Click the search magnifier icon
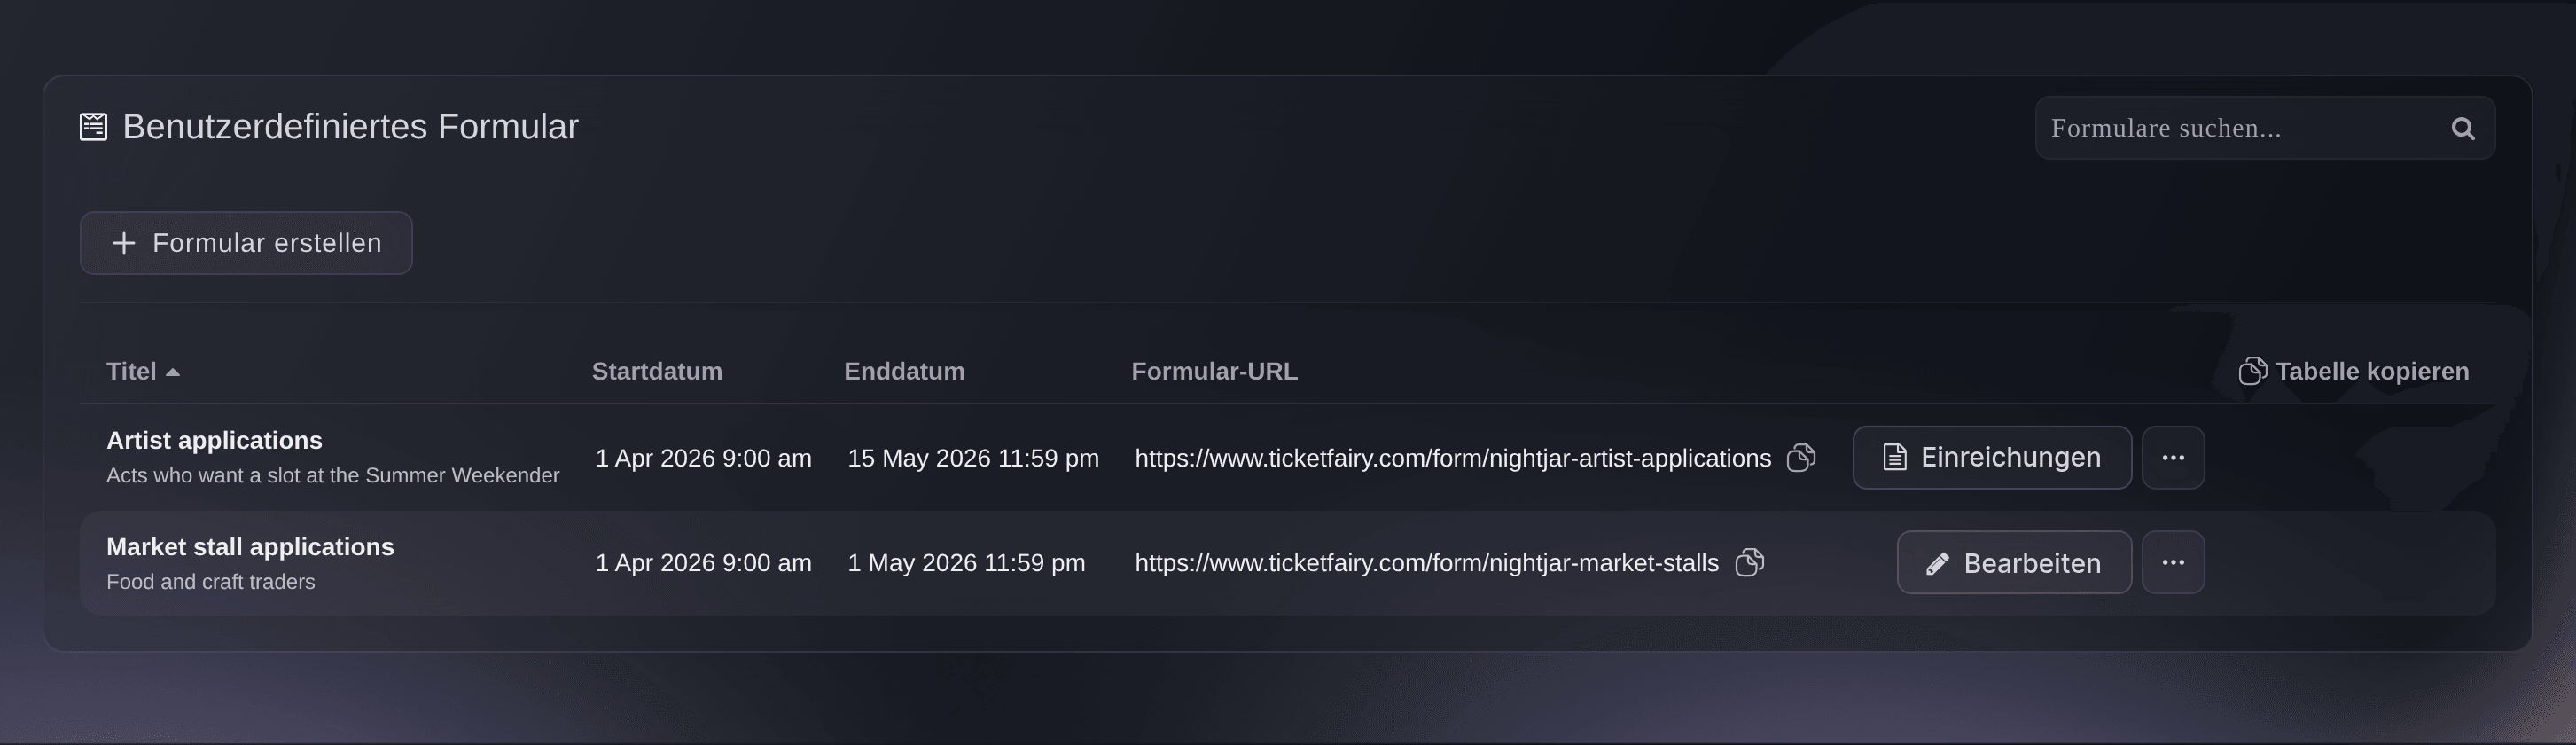Screen dimensions: 2576x745 click(2462, 128)
